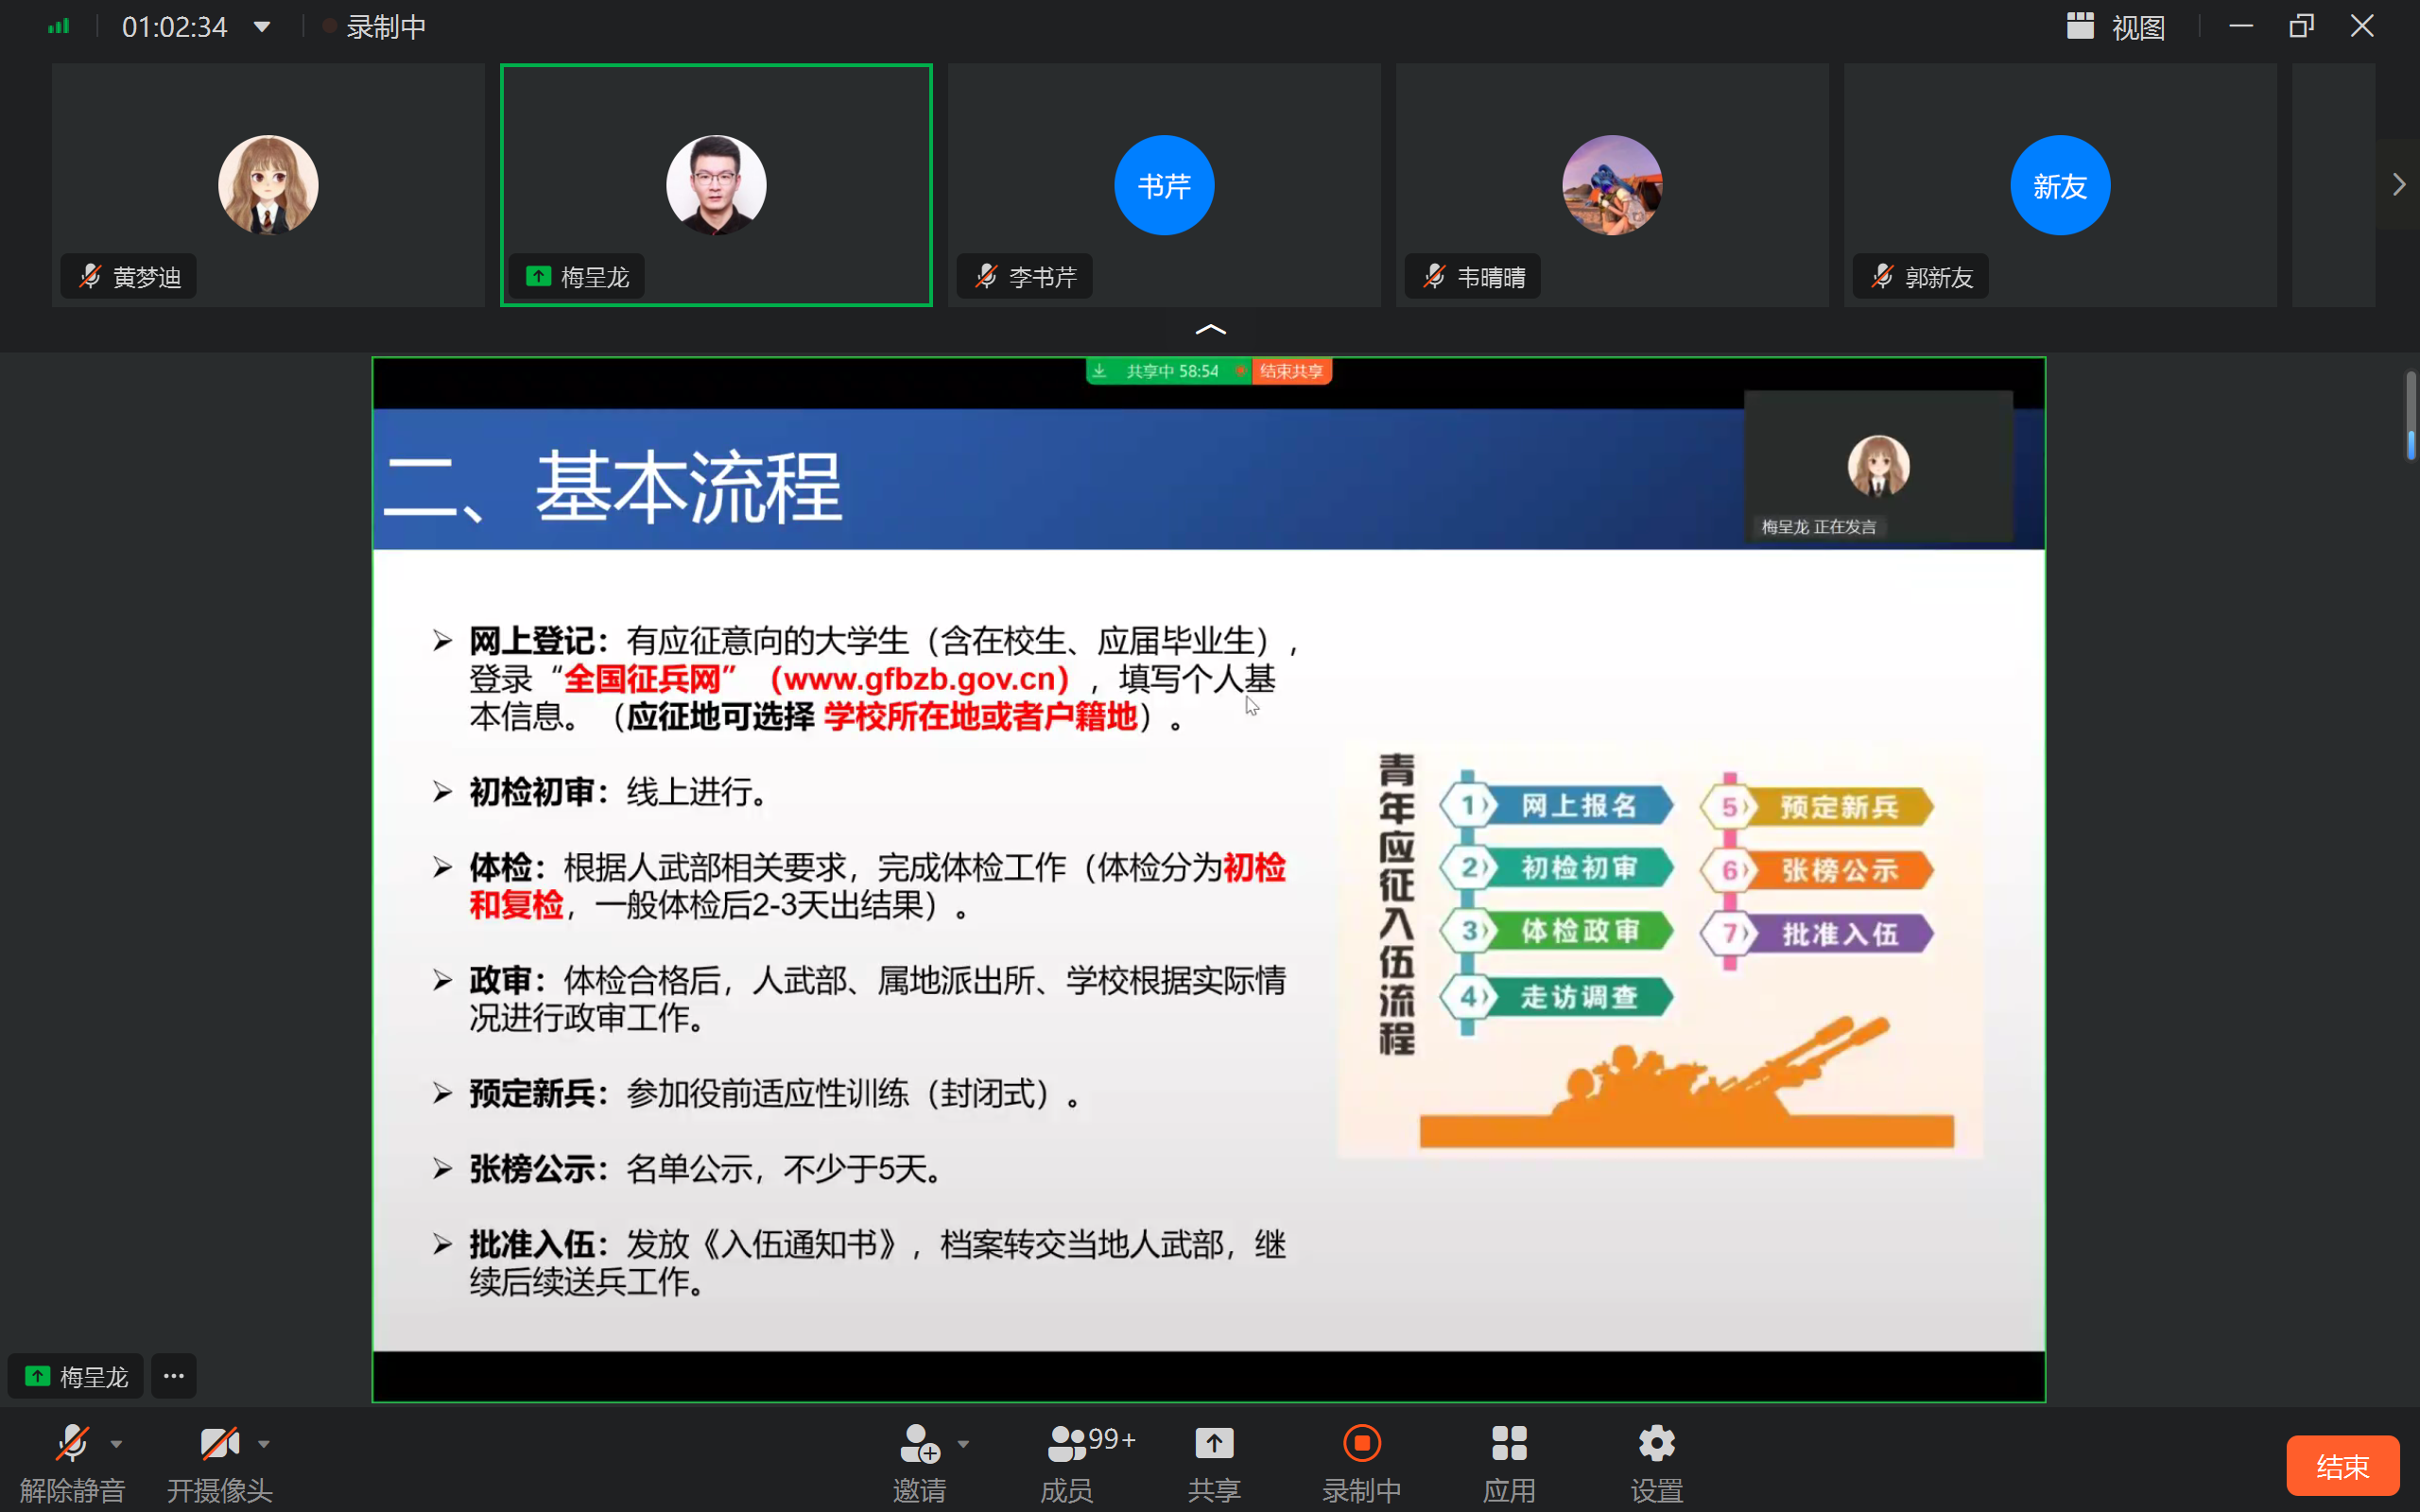Open the Settings (设置) gear icon

click(1656, 1444)
